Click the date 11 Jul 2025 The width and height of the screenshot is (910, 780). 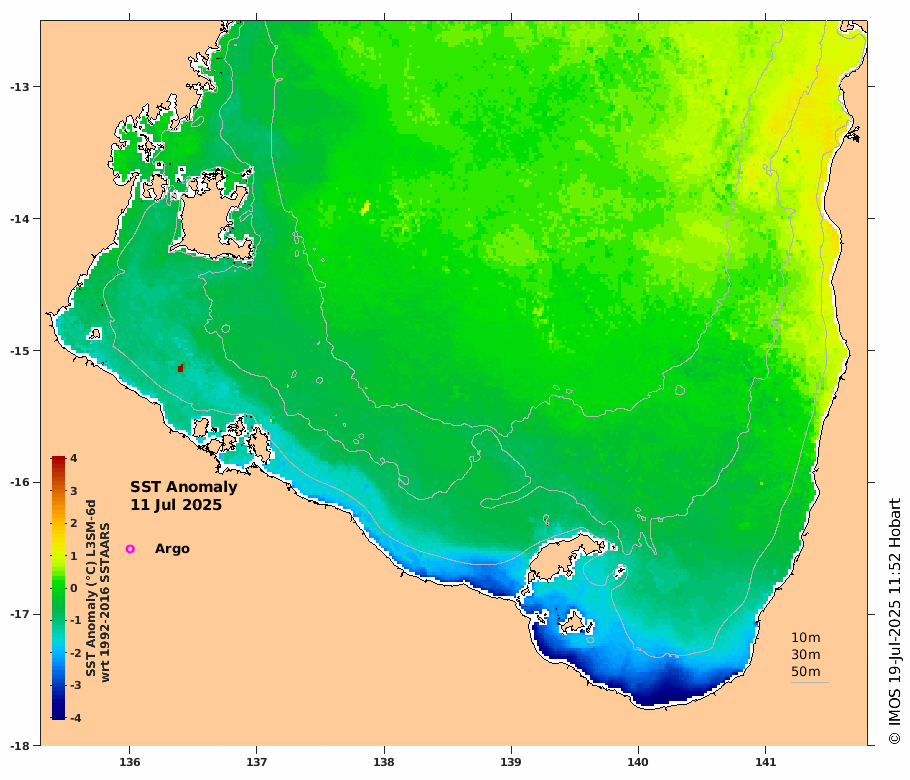click(176, 505)
